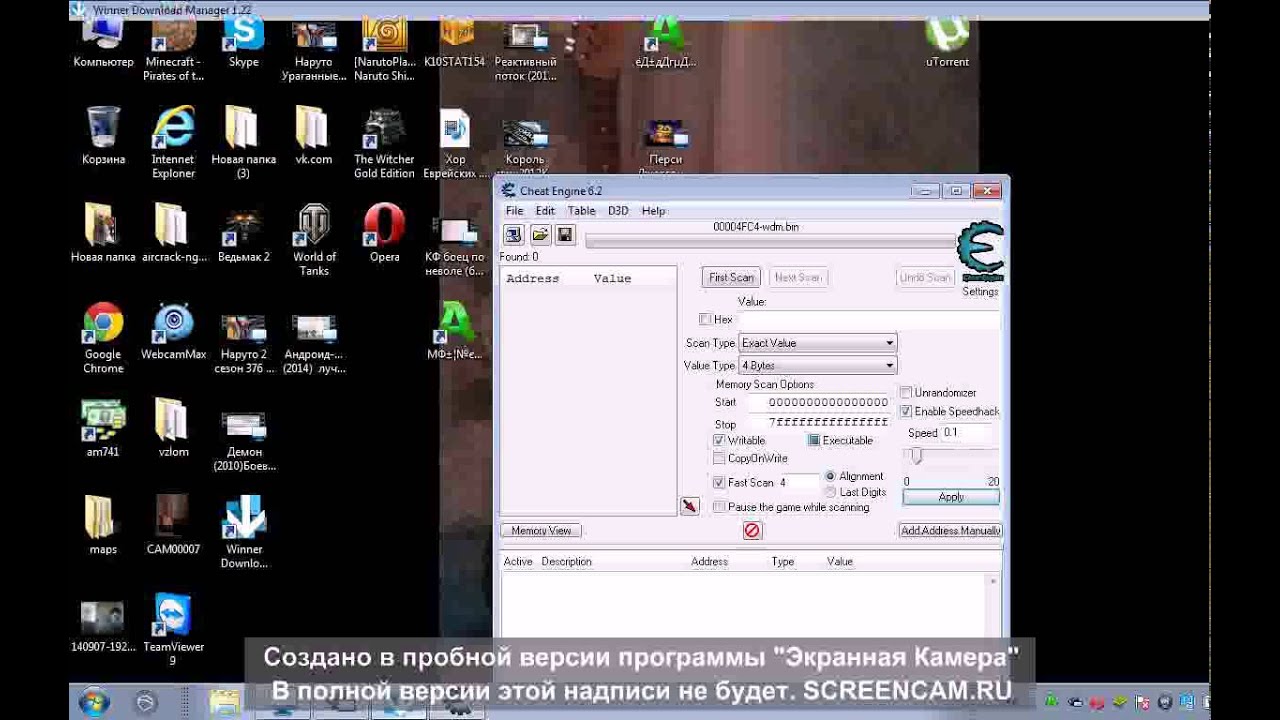Open the CAM00007 image file icon

(173, 526)
